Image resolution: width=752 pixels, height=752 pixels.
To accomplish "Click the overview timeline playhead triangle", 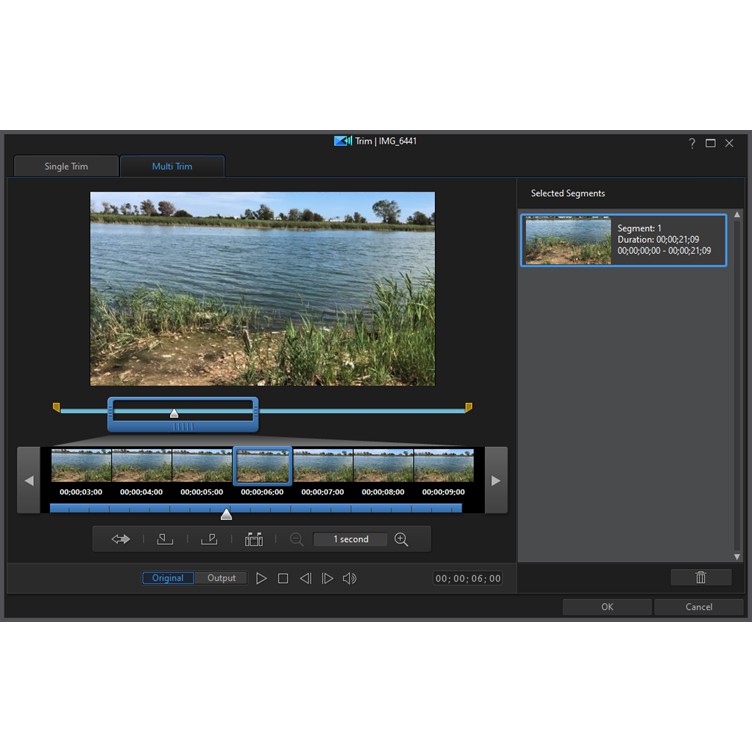I will pos(174,413).
